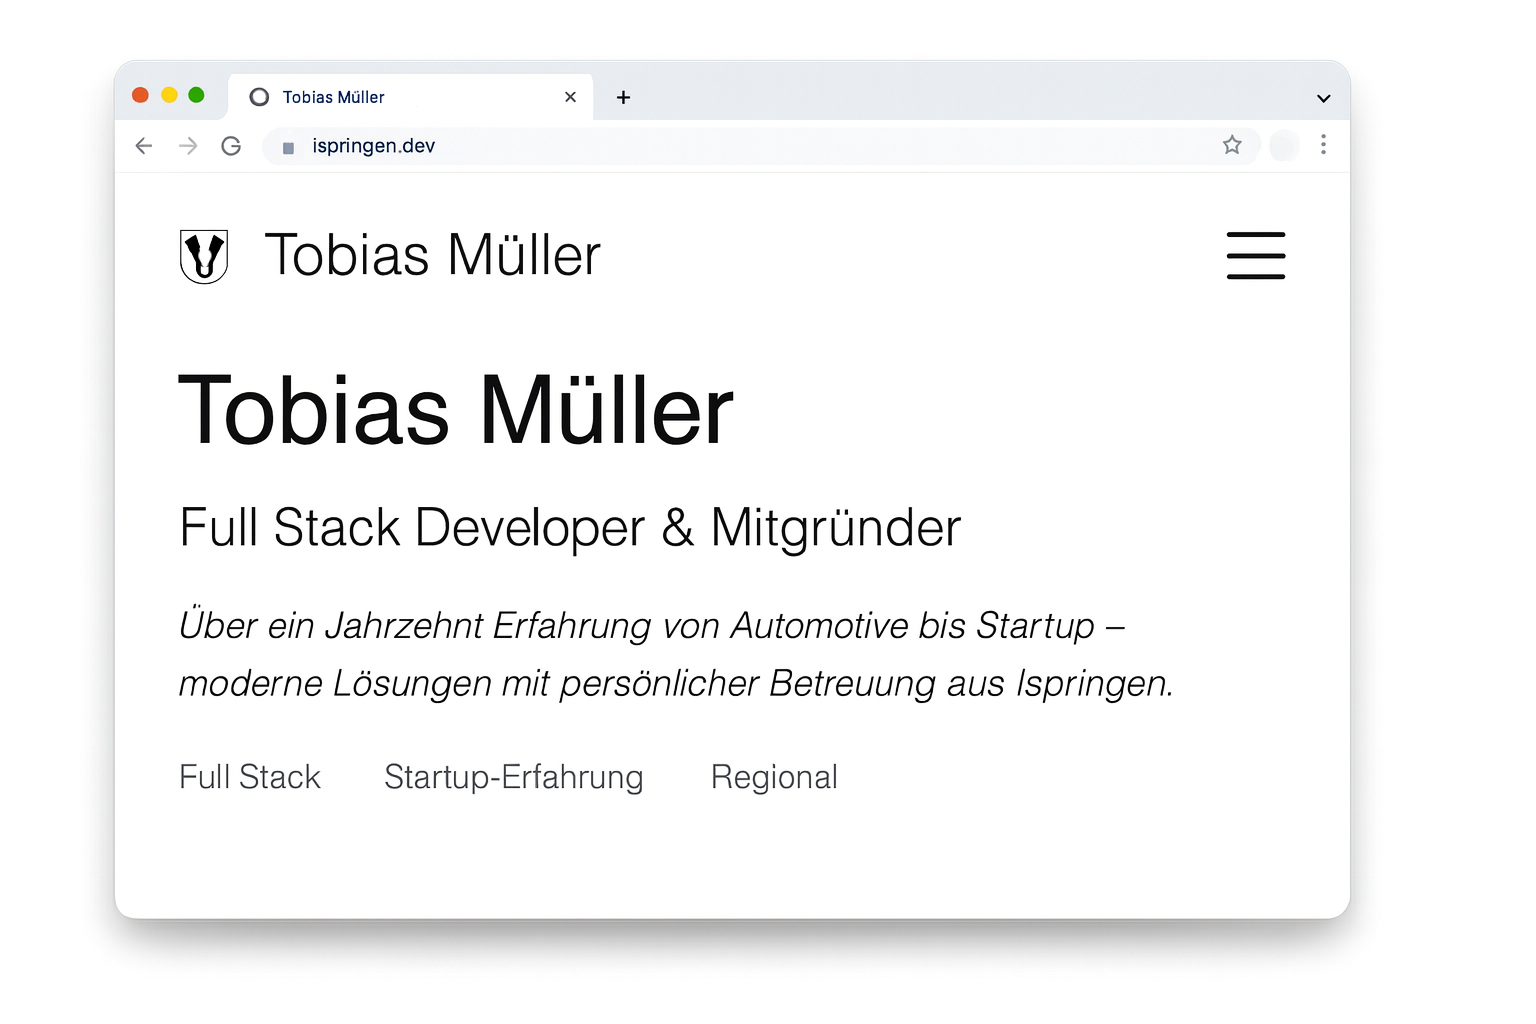Open the hamburger navigation menu
This screenshot has height=1024, width=1536.
click(1256, 256)
